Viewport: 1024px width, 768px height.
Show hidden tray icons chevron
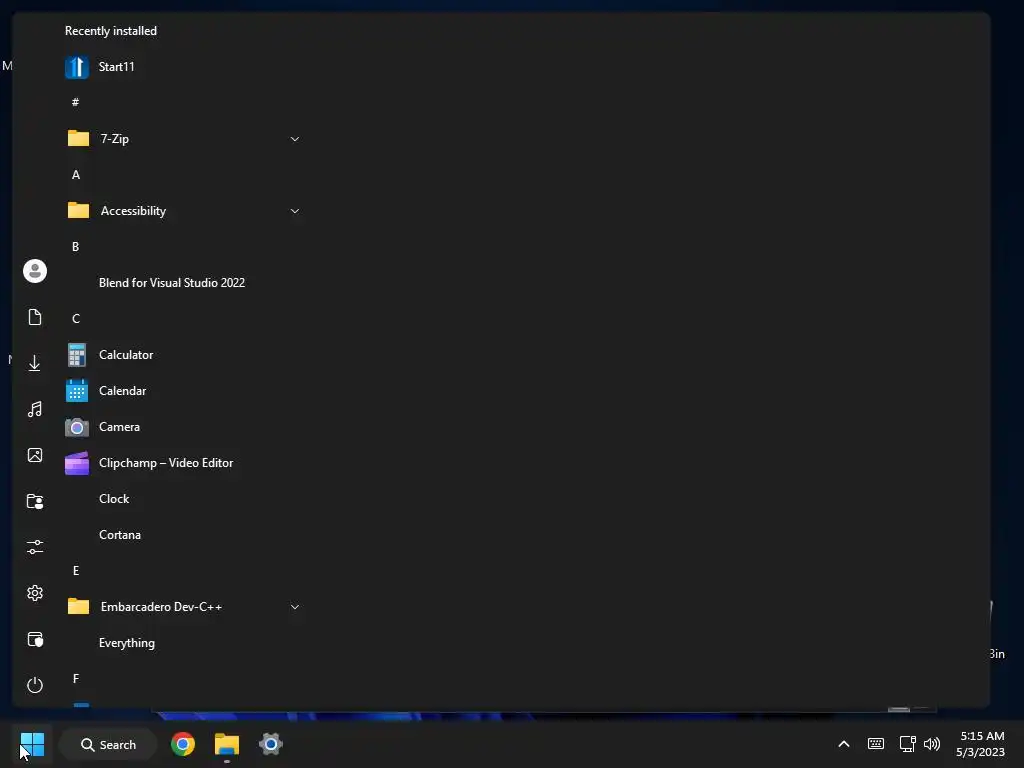tap(844, 744)
